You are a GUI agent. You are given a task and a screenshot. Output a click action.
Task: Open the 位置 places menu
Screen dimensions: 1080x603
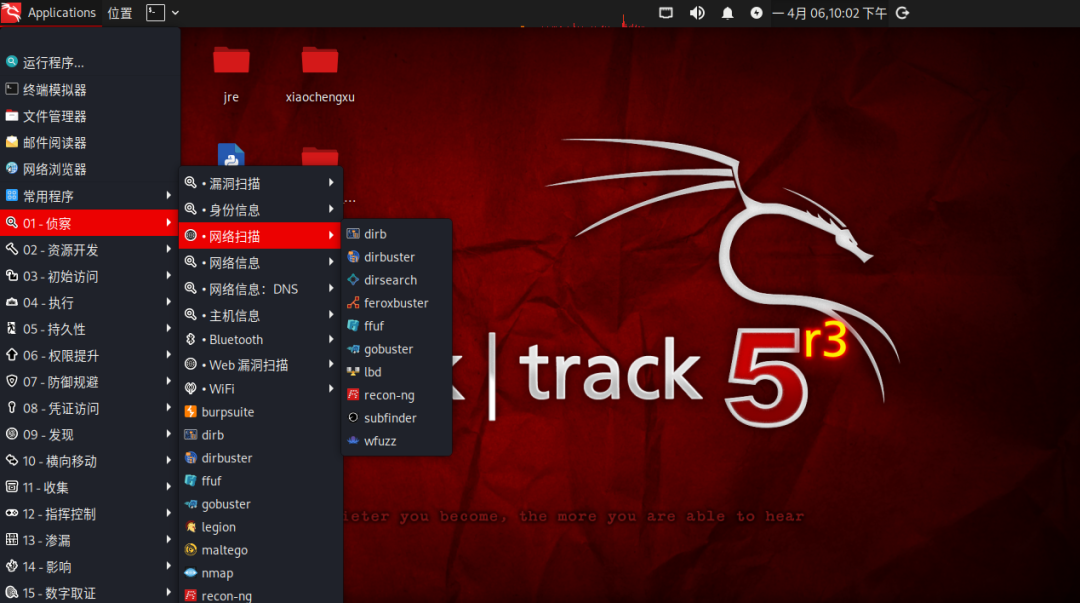coord(120,13)
